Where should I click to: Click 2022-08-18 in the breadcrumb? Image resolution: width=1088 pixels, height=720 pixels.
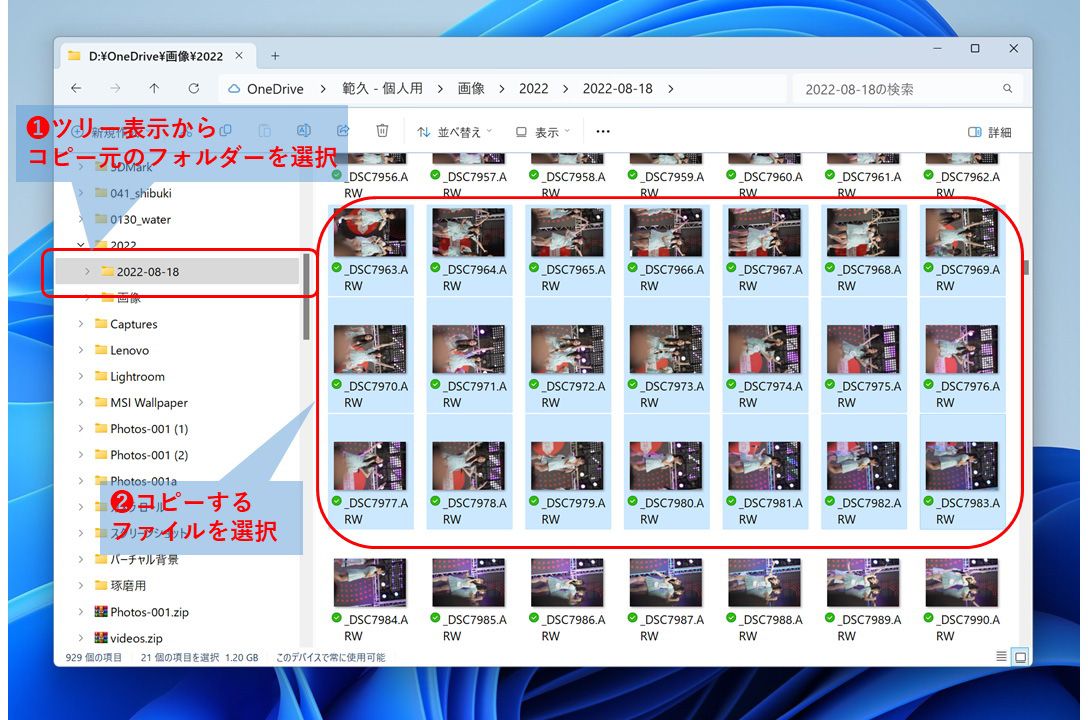point(618,89)
